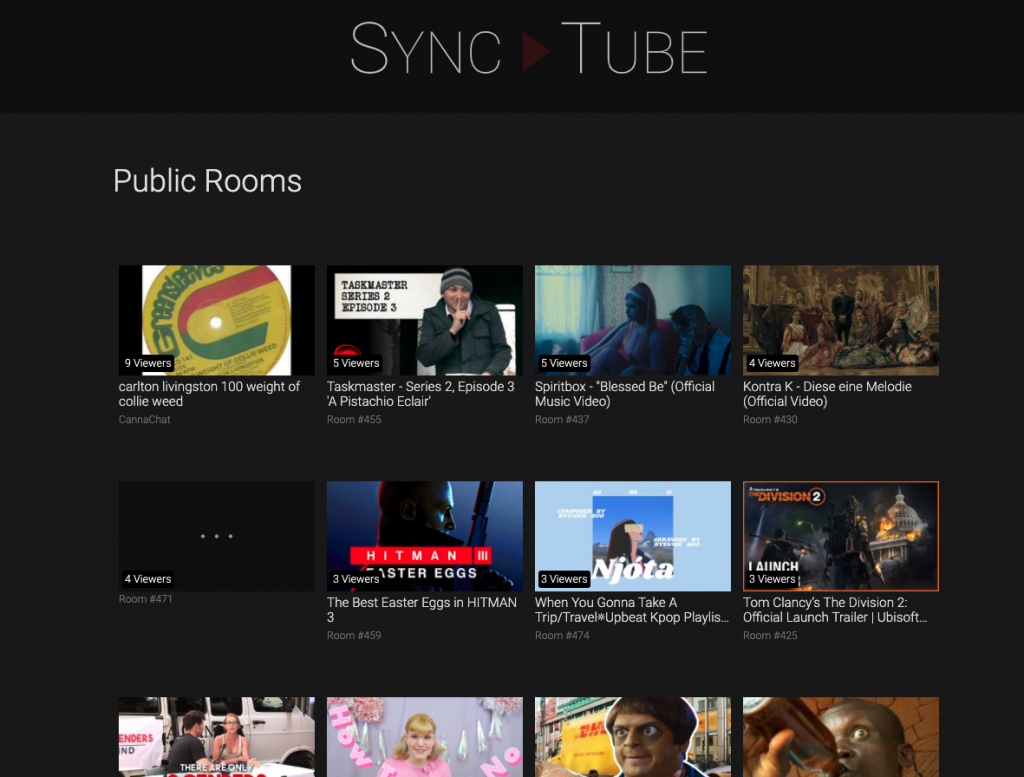This screenshot has width=1024, height=777.
Task: Click the 'Taskmaster - Series 2, Episode 3' title
Action: 421,394
